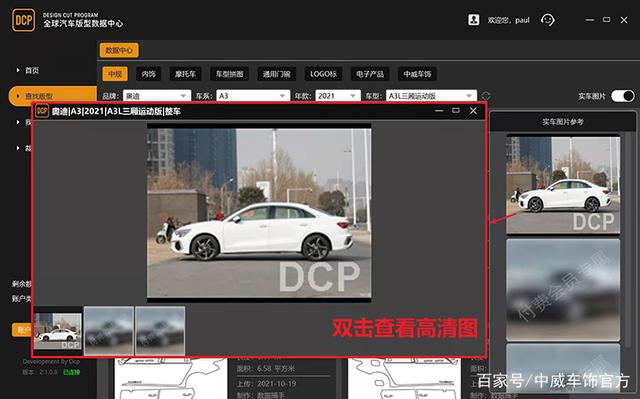
Task: Click the 面积: 6.58 平方米 text
Action: pos(266,368)
